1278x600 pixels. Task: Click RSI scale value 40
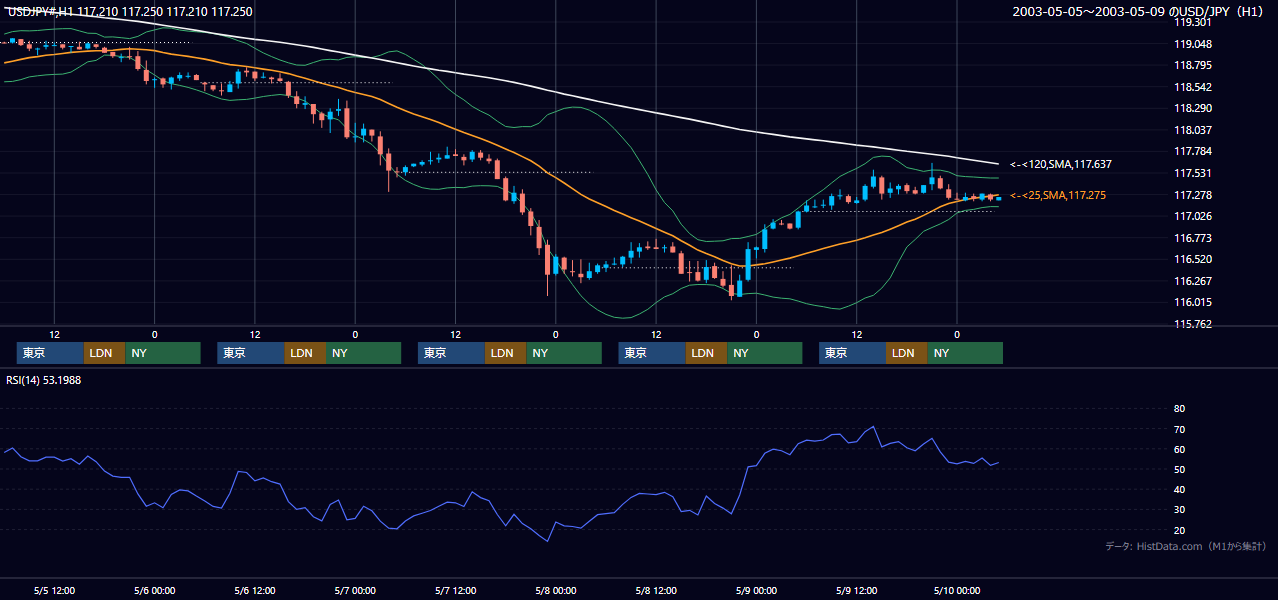1179,489
